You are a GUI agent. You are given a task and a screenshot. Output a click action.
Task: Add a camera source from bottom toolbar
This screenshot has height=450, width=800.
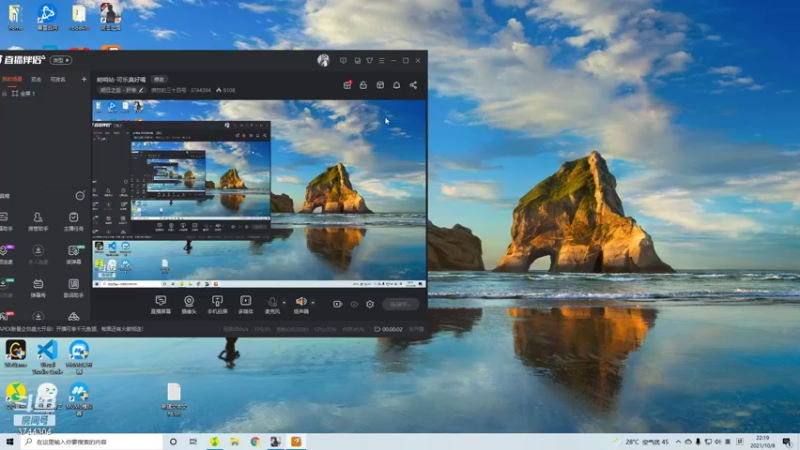(x=189, y=305)
